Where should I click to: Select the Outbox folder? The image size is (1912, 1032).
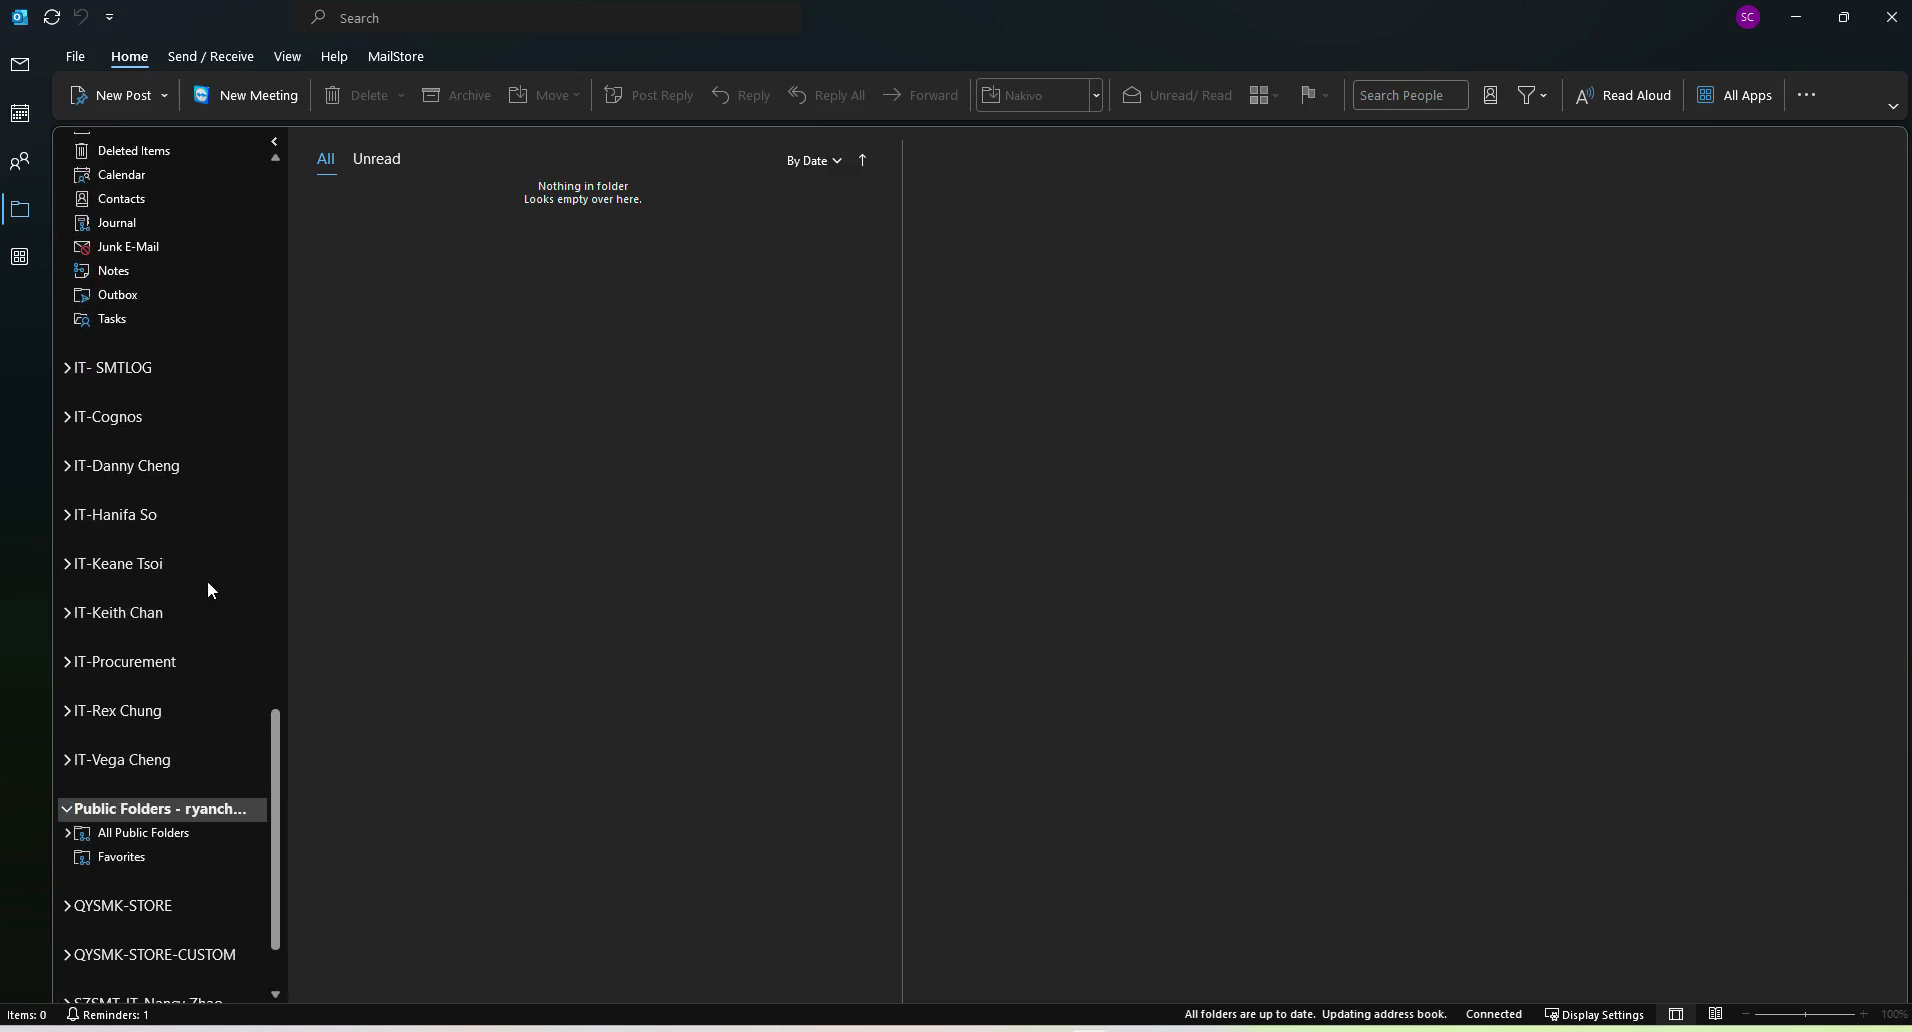click(117, 295)
